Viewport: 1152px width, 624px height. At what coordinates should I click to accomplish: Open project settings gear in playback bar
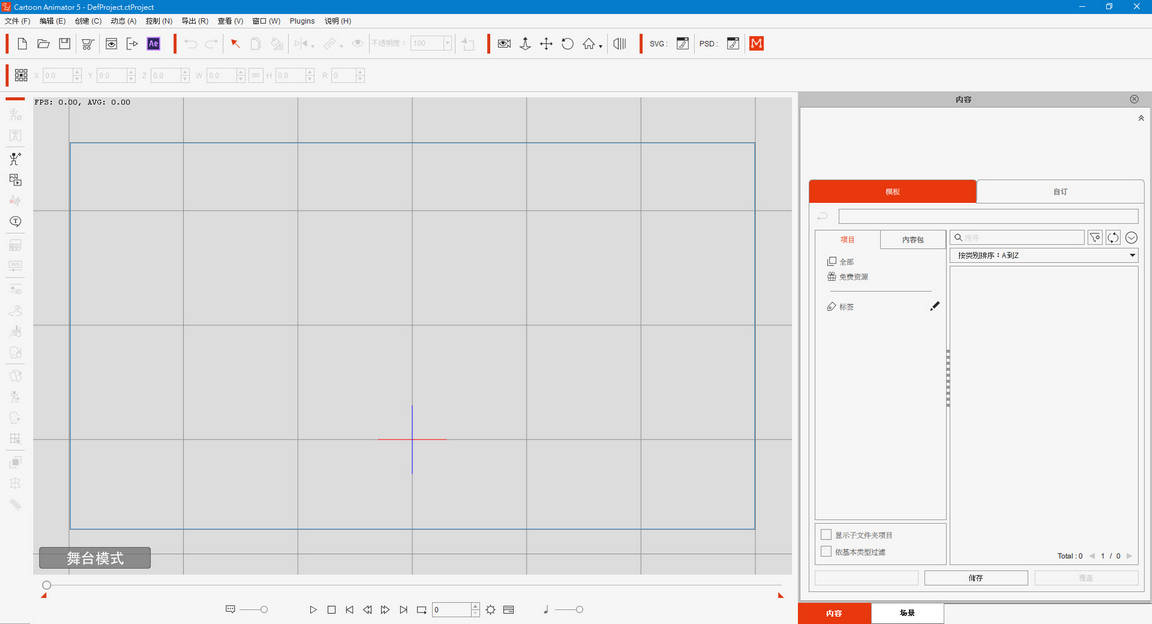pyautogui.click(x=490, y=610)
